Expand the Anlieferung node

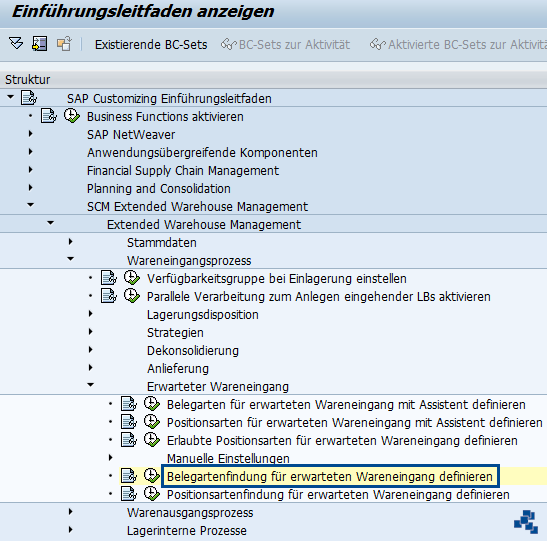click(x=91, y=368)
